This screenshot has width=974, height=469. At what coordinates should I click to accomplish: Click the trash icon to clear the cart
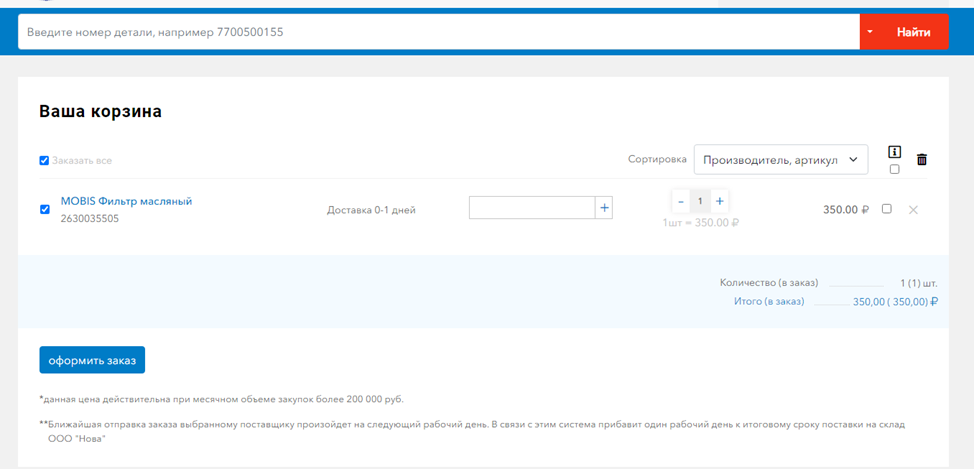pyautogui.click(x=922, y=159)
